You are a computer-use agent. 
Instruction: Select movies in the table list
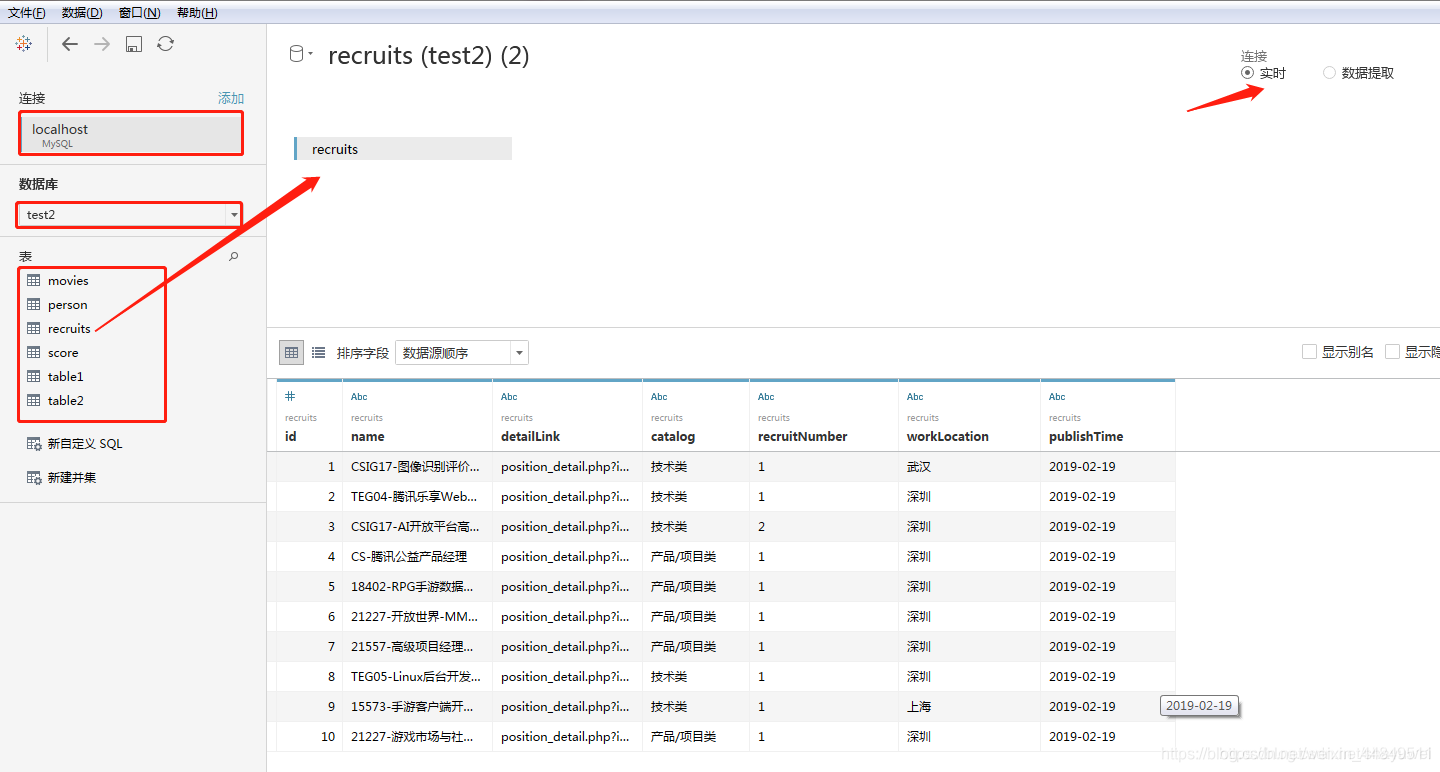coord(68,281)
